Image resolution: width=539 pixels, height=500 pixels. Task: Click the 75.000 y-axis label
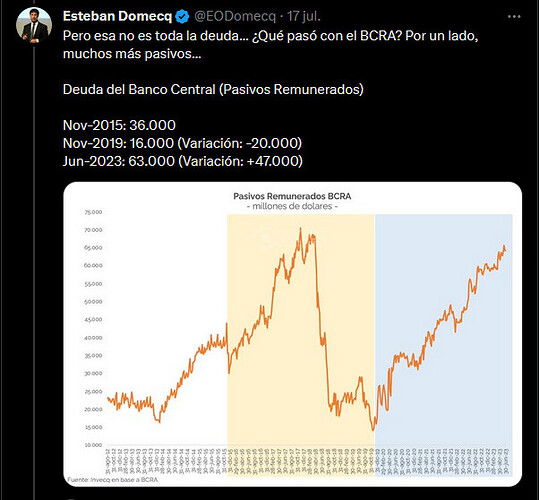93,212
